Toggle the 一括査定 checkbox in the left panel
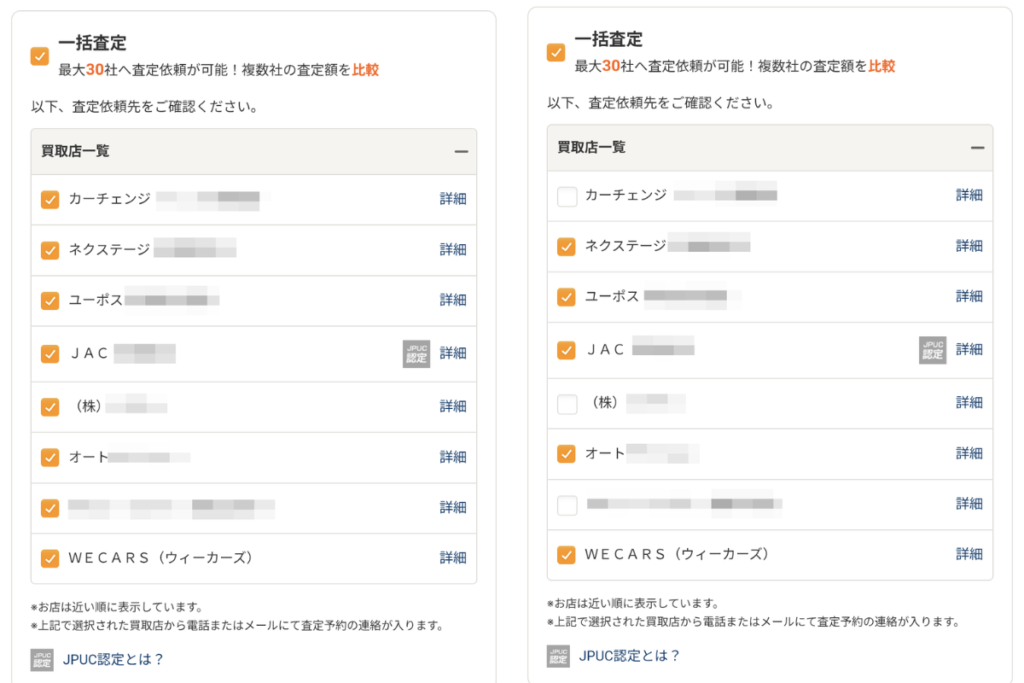The height and width of the screenshot is (683, 1024). [x=40, y=56]
